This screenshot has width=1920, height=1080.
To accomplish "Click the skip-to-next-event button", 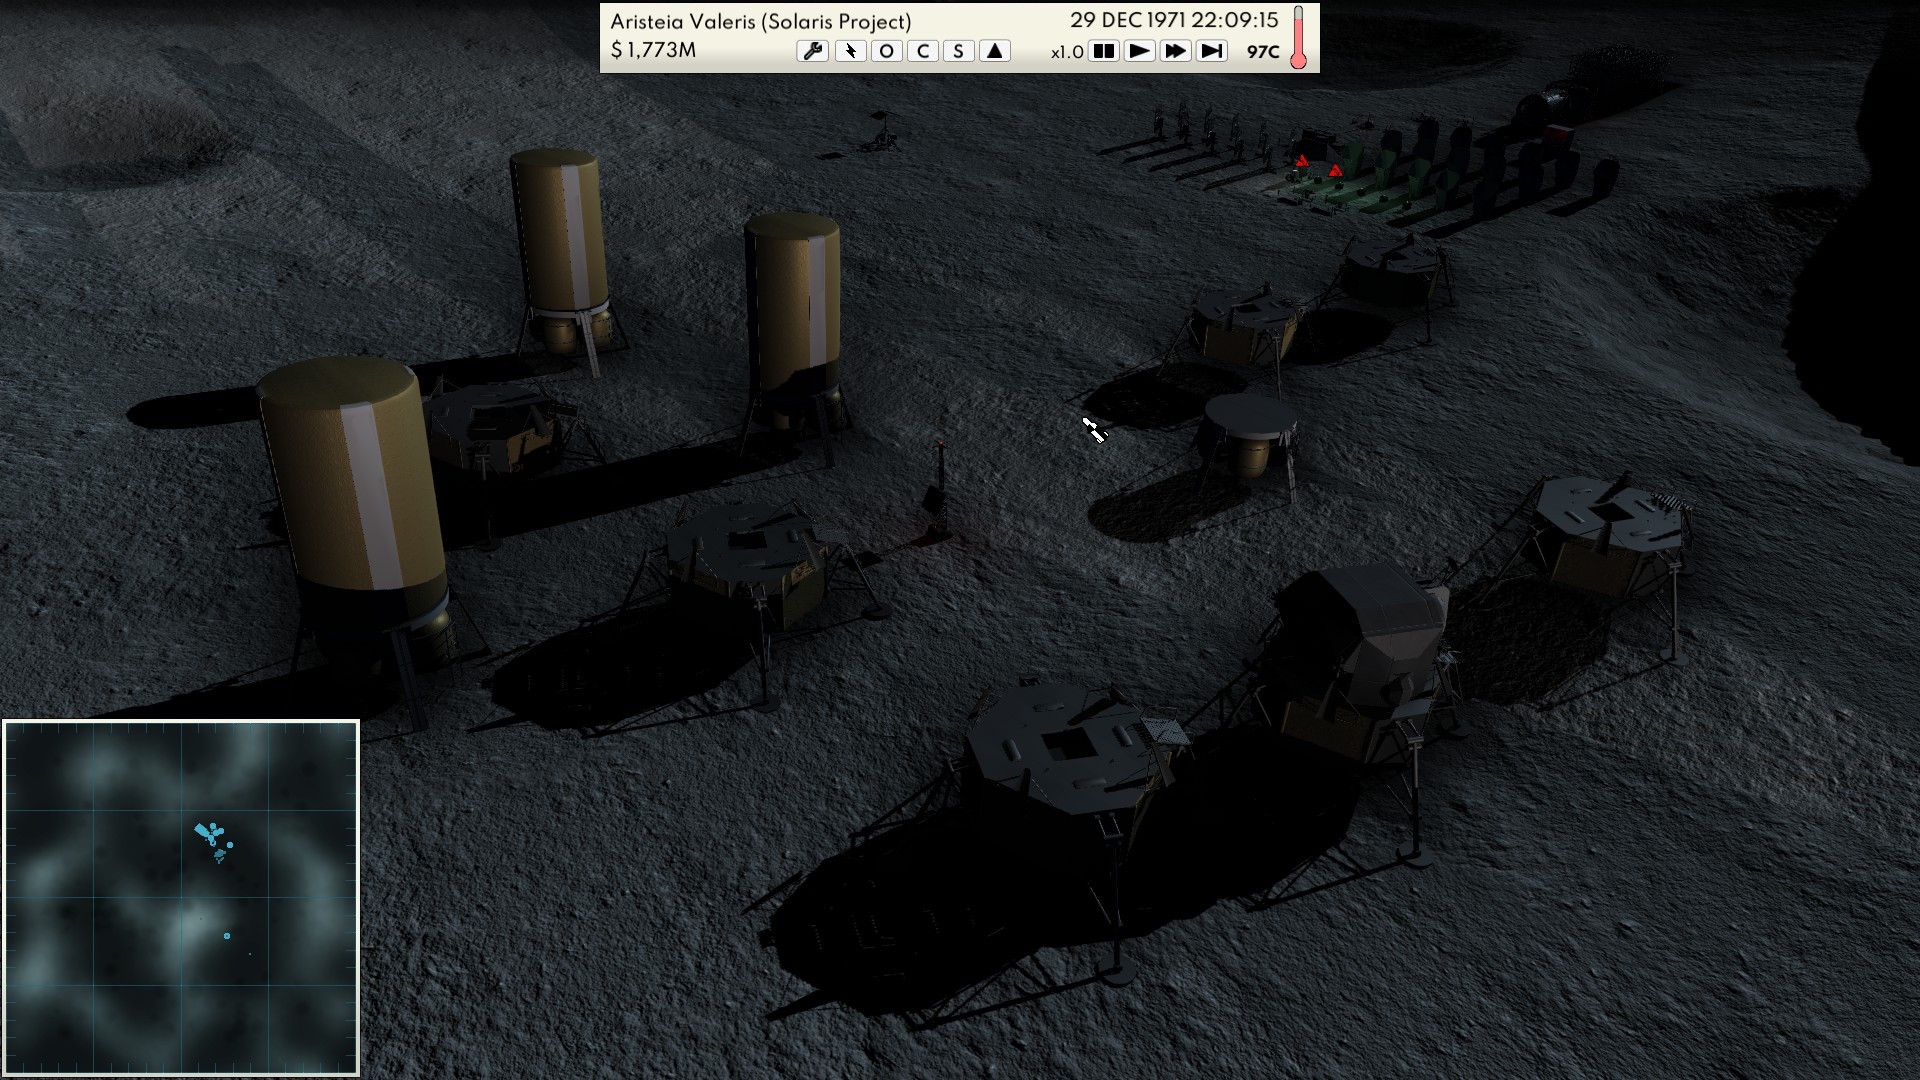I will (x=1211, y=51).
